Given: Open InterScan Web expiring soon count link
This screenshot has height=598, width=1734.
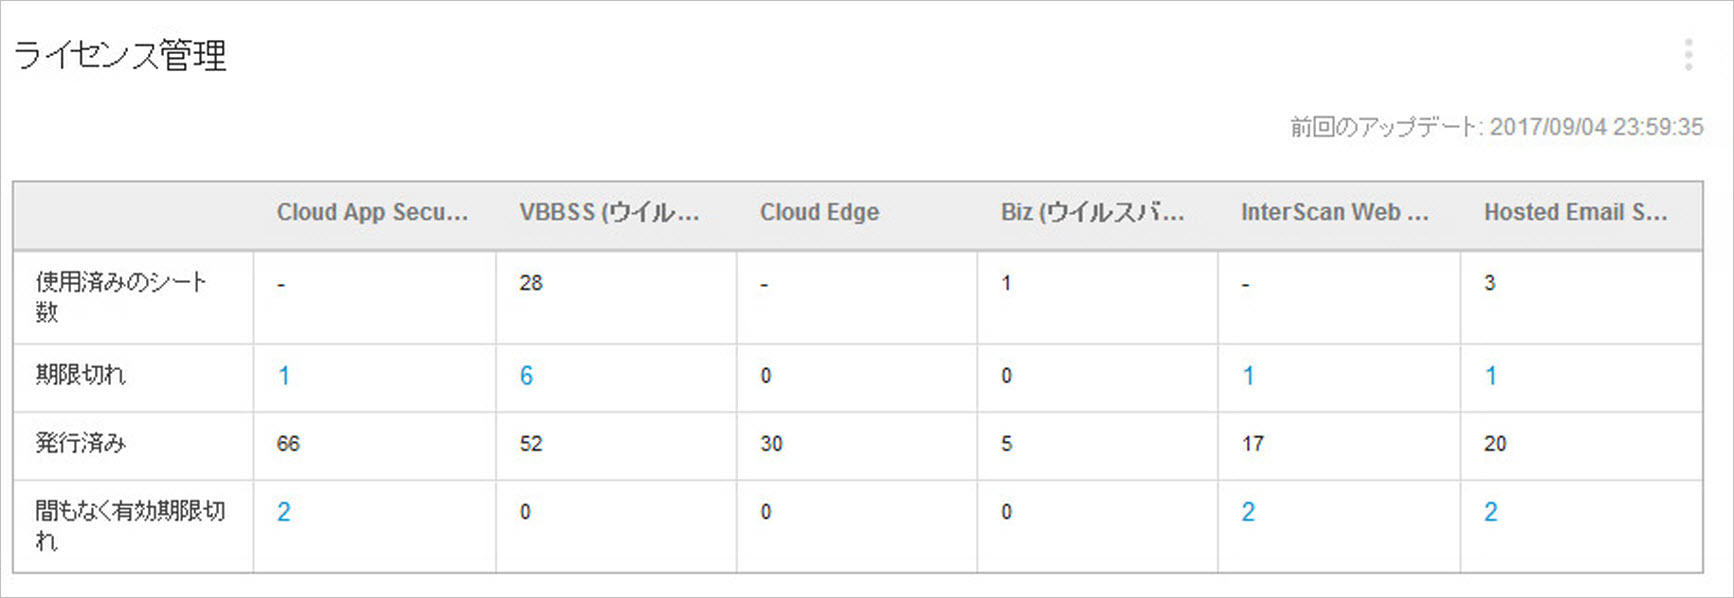Looking at the screenshot, I should (1248, 512).
